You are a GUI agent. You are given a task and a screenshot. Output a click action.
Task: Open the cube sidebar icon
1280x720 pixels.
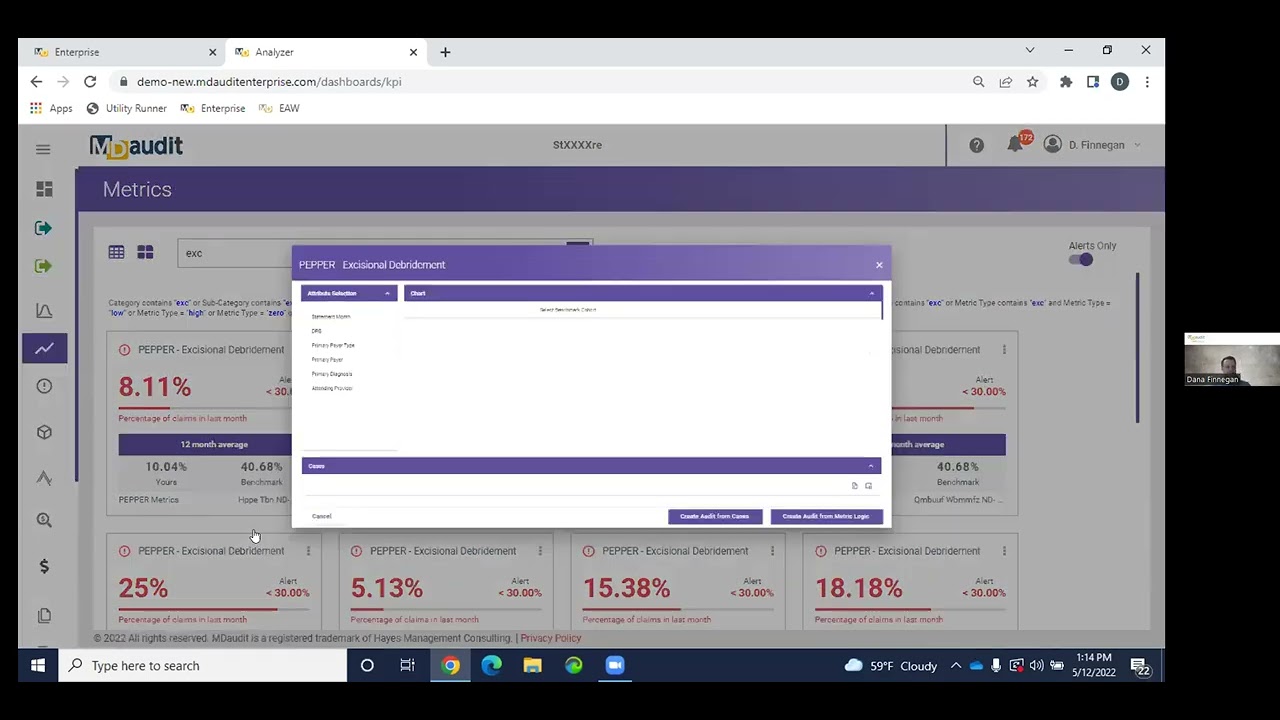click(44, 432)
